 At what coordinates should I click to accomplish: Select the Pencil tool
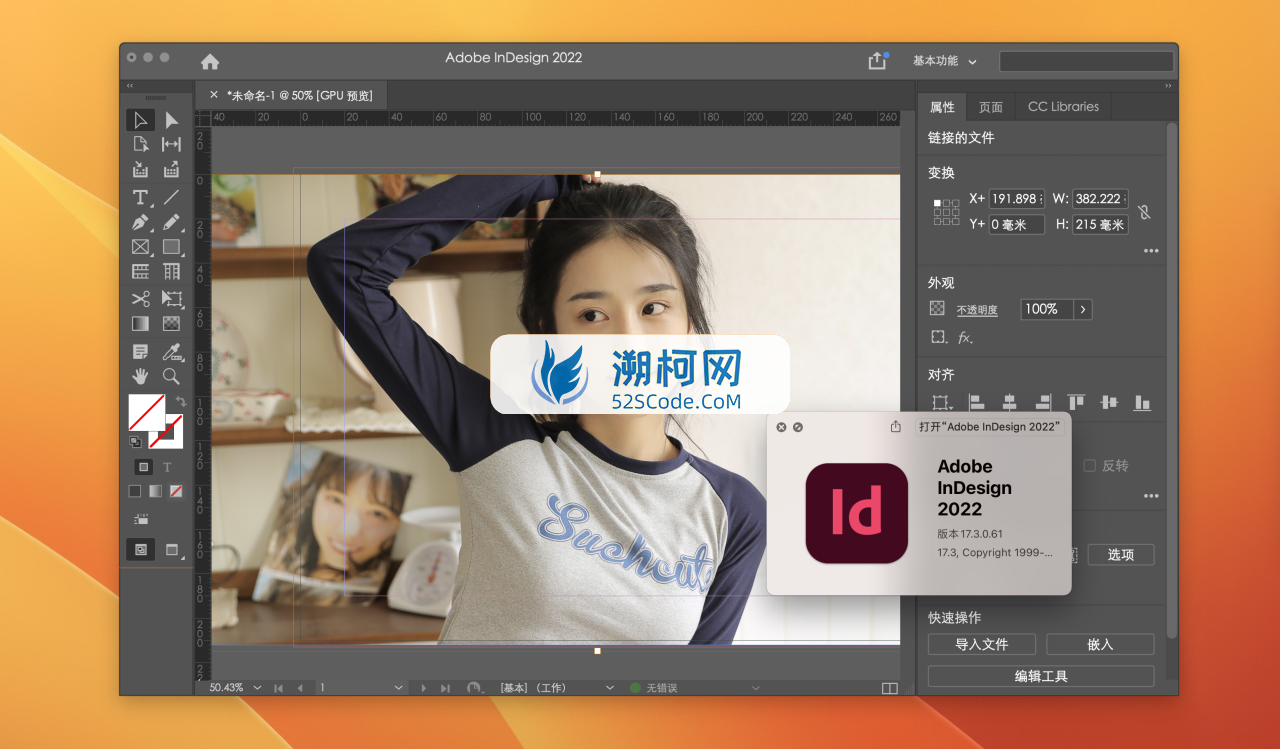tap(171, 222)
